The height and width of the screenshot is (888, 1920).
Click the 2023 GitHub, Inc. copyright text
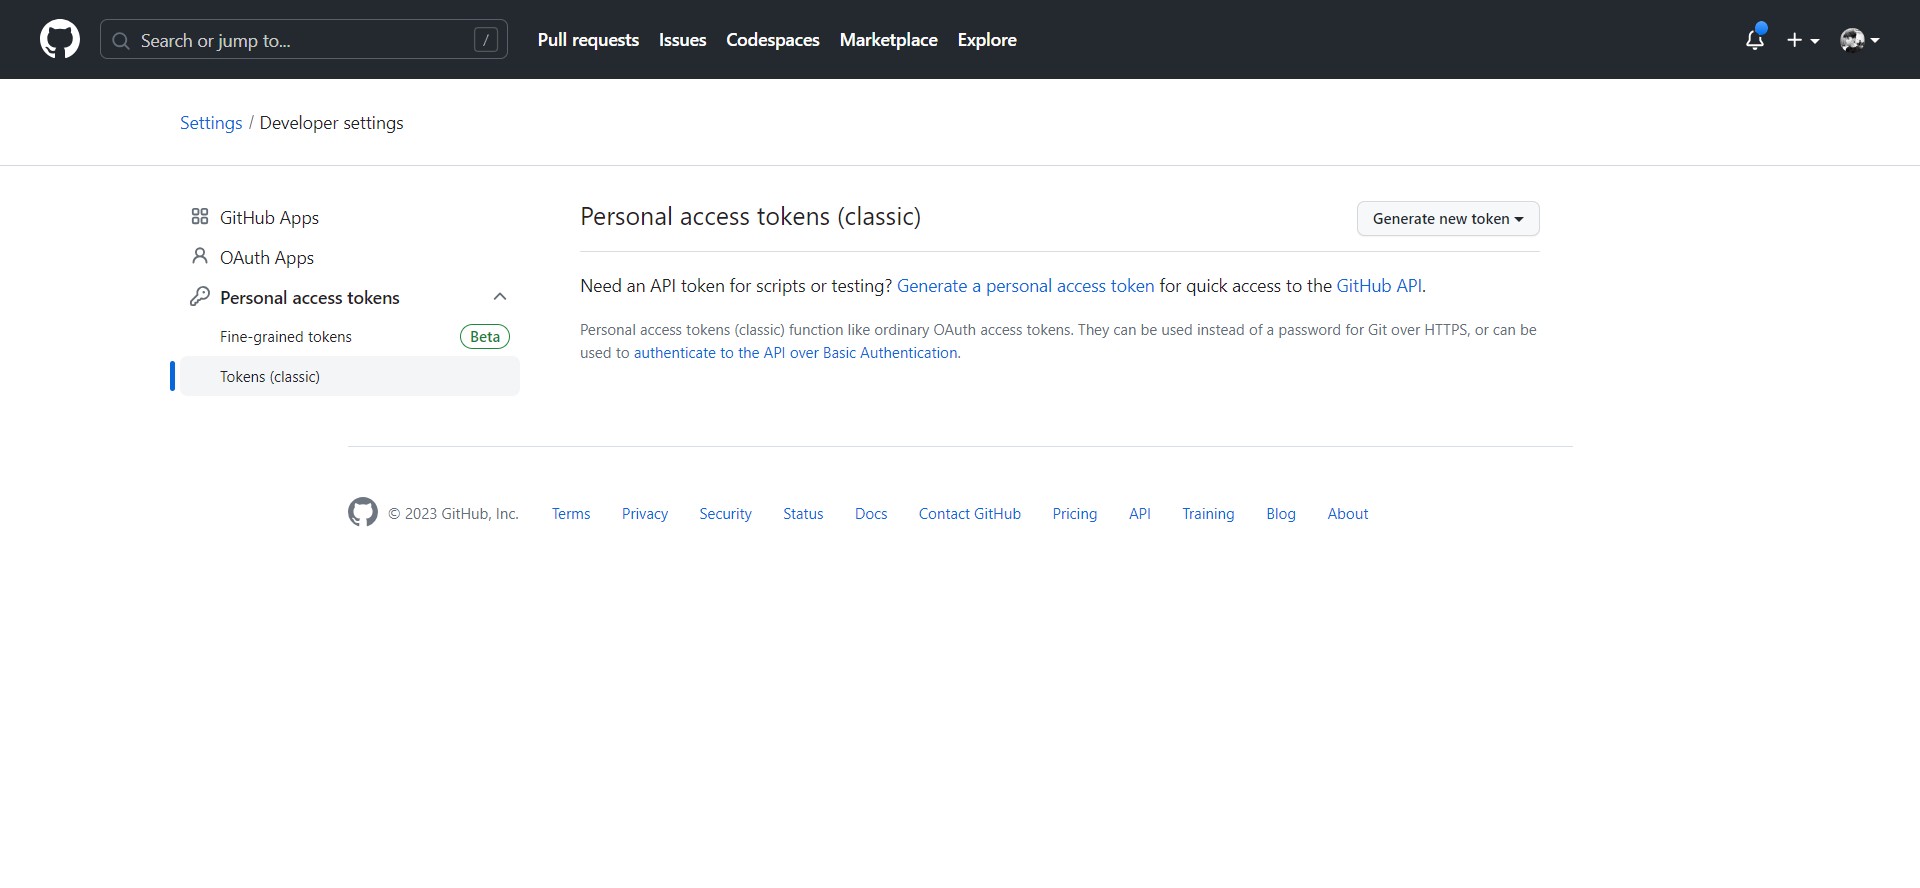pos(453,514)
